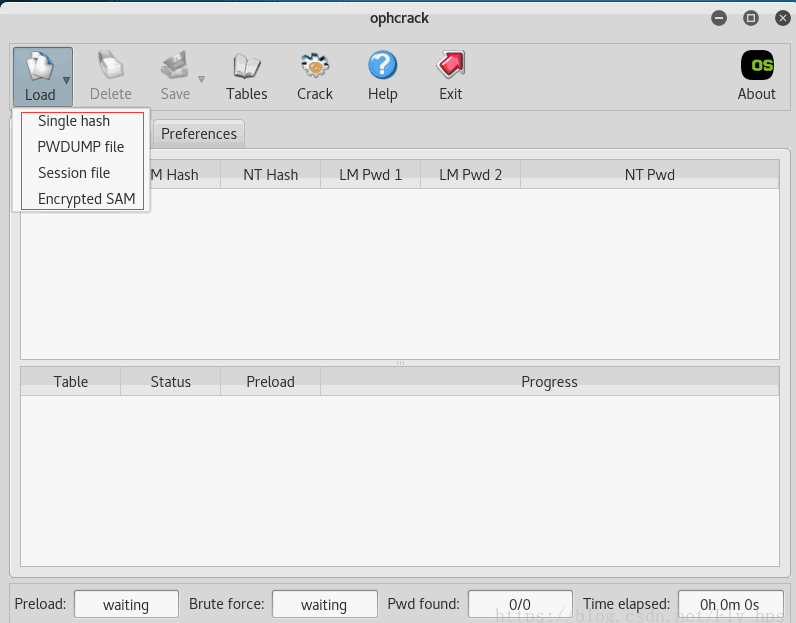Screen dimensions: 796x623
Task: Close the ophcrack window
Action: 783,19
